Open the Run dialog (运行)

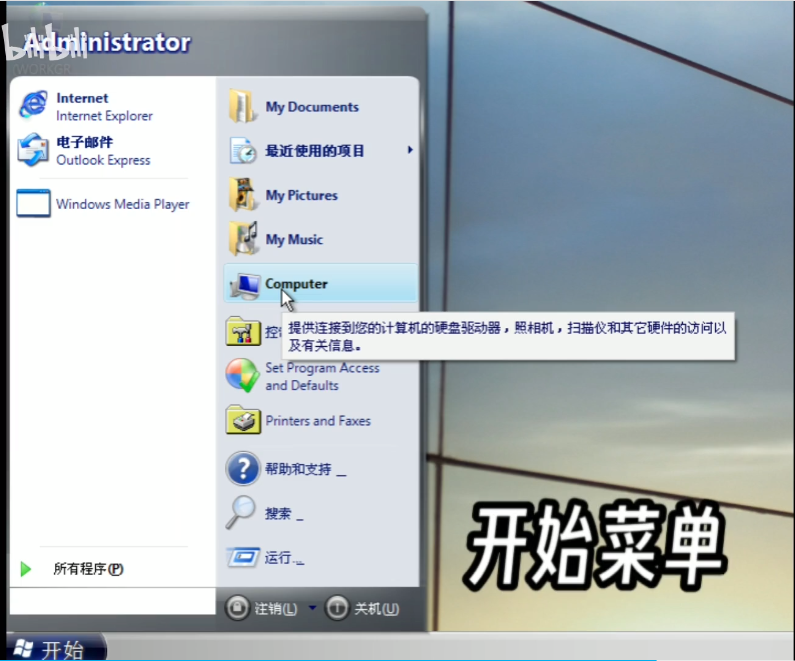pyautogui.click(x=282, y=558)
